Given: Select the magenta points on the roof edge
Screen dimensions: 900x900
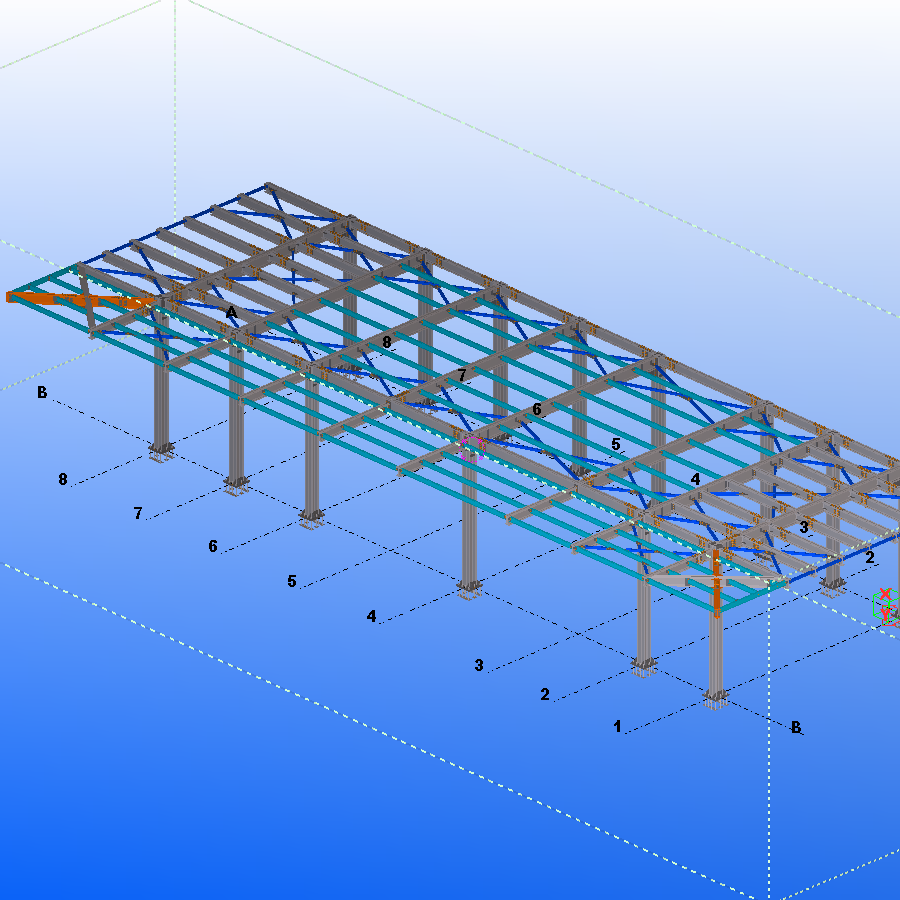Looking at the screenshot, I should [471, 447].
